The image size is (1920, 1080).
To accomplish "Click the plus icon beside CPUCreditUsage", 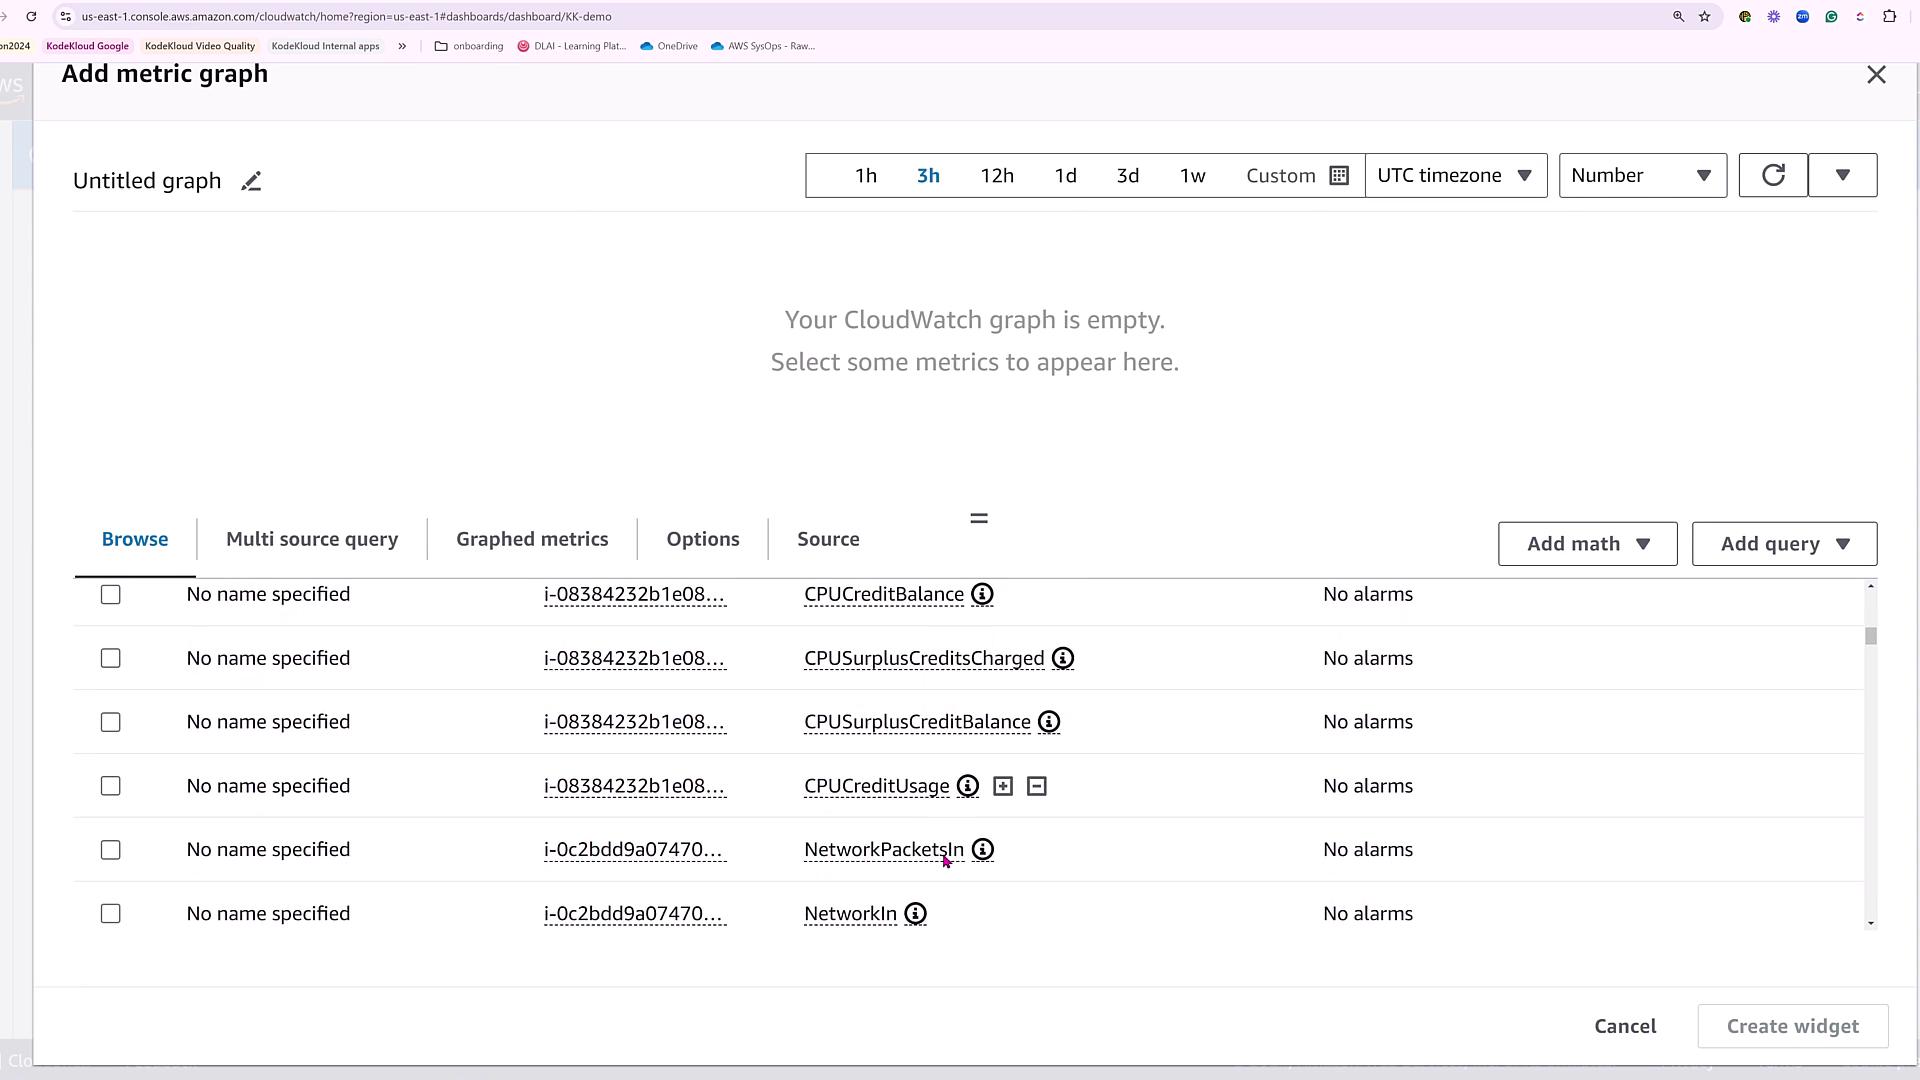I will [x=1003, y=787].
